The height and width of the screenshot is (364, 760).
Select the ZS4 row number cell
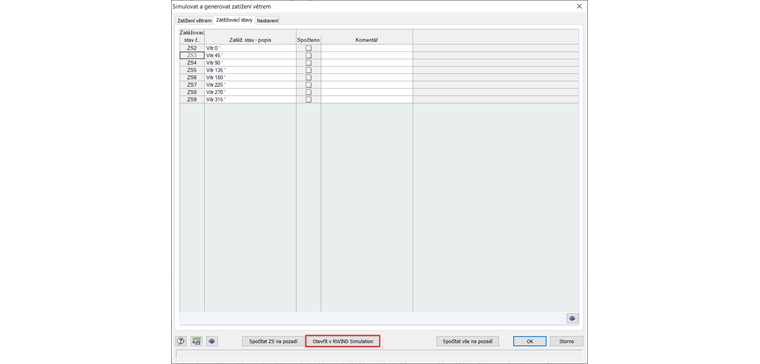pos(192,63)
